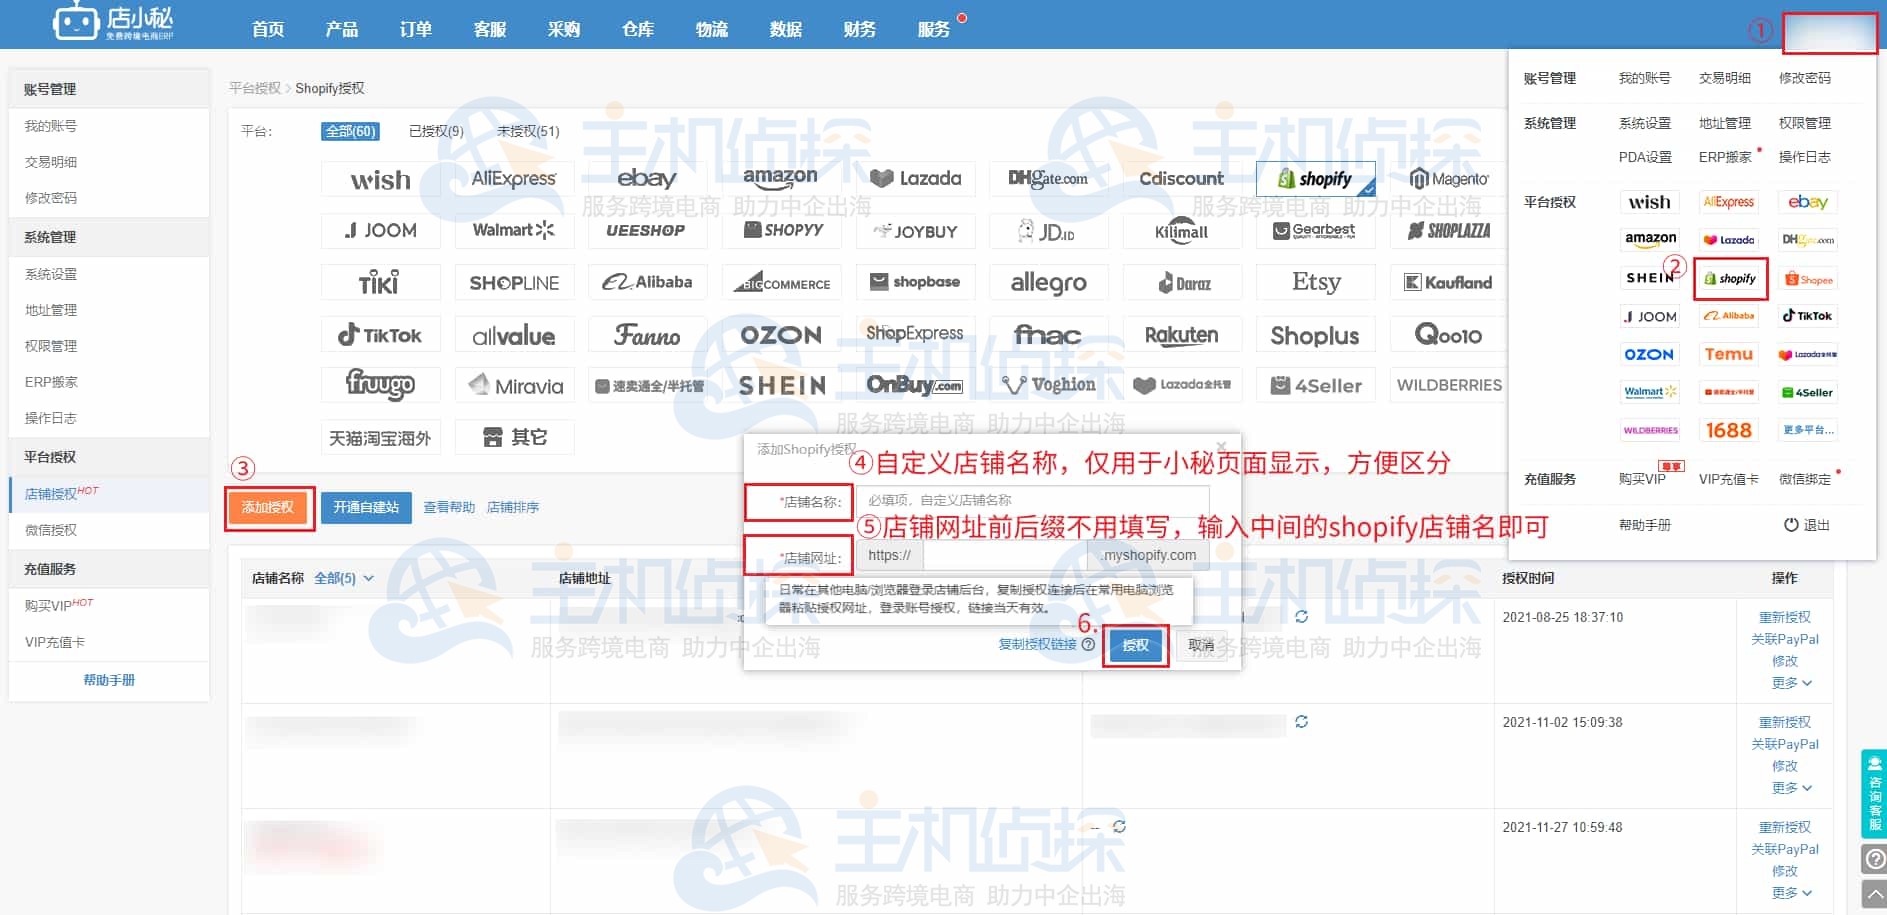Image resolution: width=1887 pixels, height=915 pixels.
Task: Select the Daraz platform logo
Action: [x=1182, y=283]
